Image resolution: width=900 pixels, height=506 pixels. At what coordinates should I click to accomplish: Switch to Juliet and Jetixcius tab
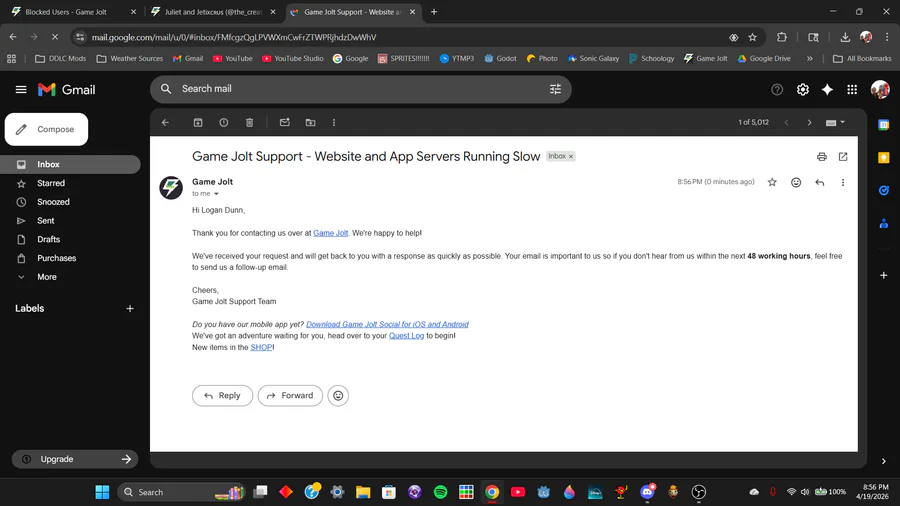click(x=212, y=12)
